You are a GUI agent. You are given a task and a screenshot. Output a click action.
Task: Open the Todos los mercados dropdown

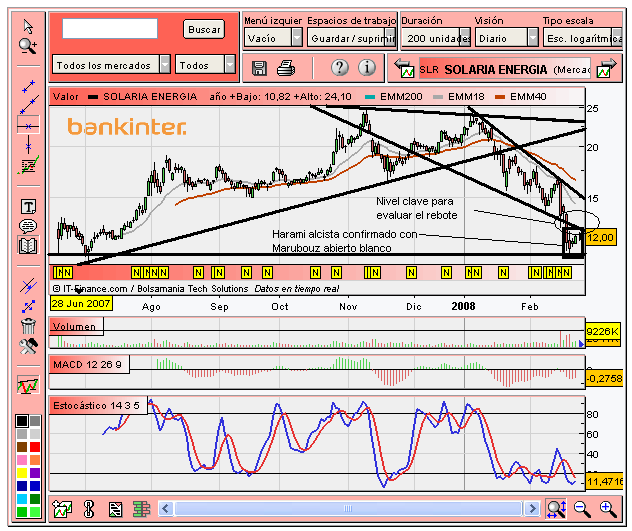pyautogui.click(x=111, y=65)
